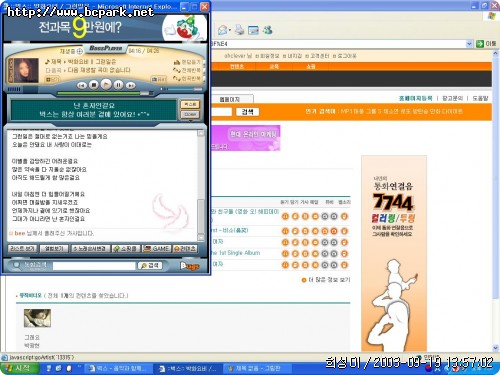The width and height of the screenshot is (500, 375).
Task: Switch to the 제목 없음 - 그림판 taskbar window
Action: (x=258, y=369)
